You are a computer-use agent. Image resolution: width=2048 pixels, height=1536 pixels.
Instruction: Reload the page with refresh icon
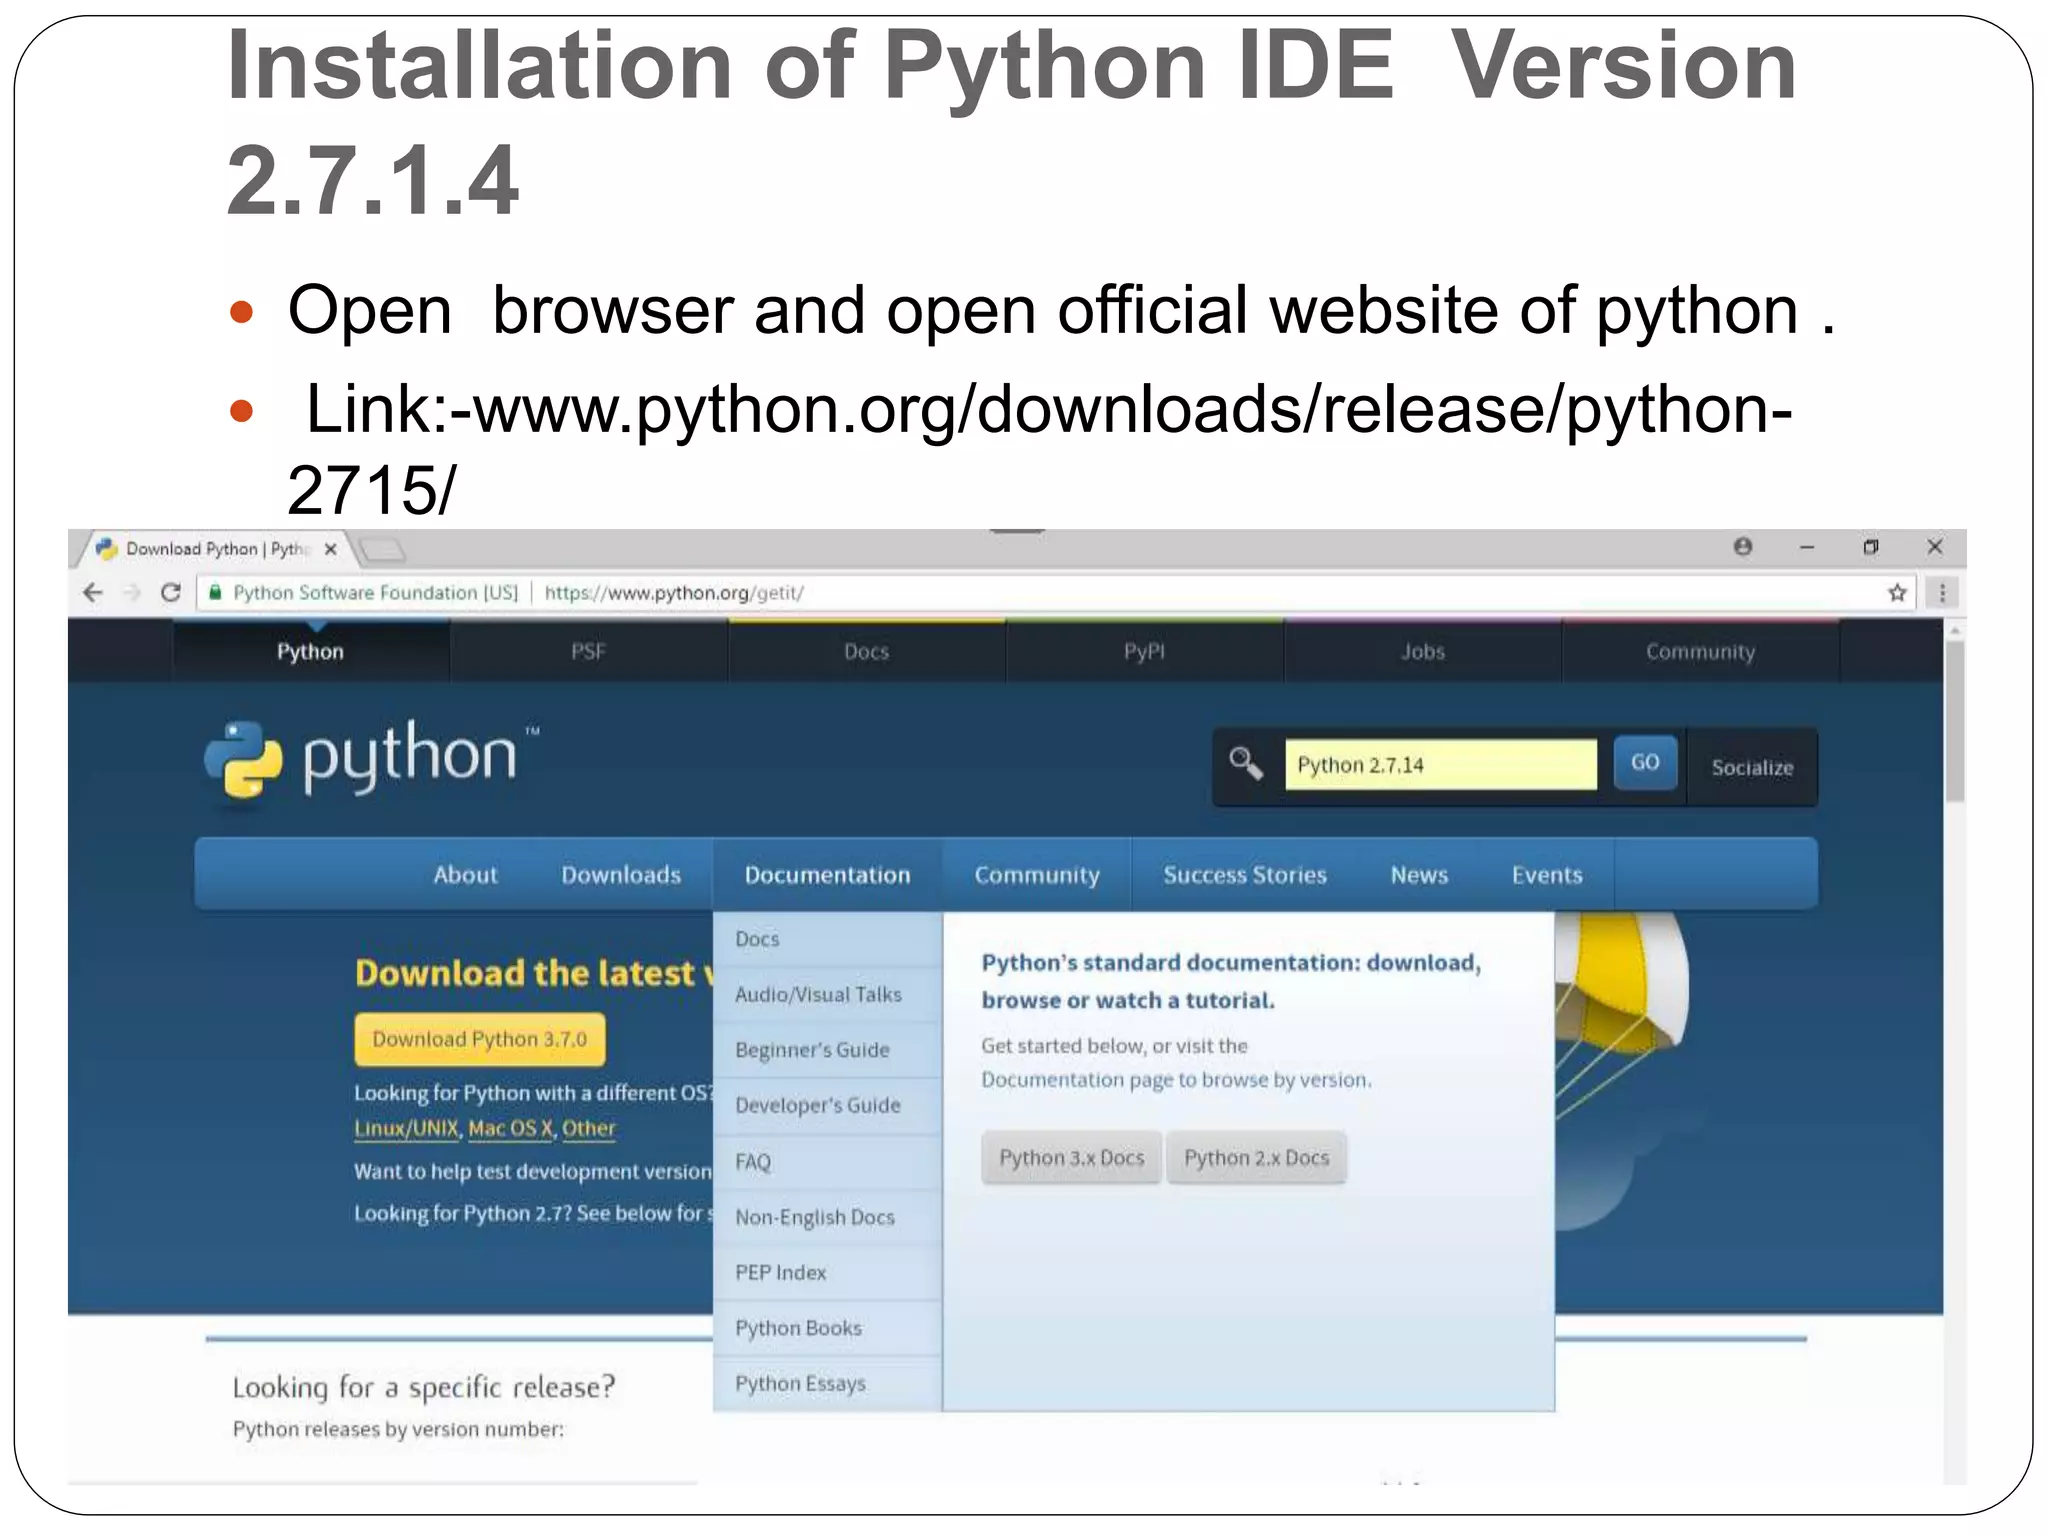171,593
